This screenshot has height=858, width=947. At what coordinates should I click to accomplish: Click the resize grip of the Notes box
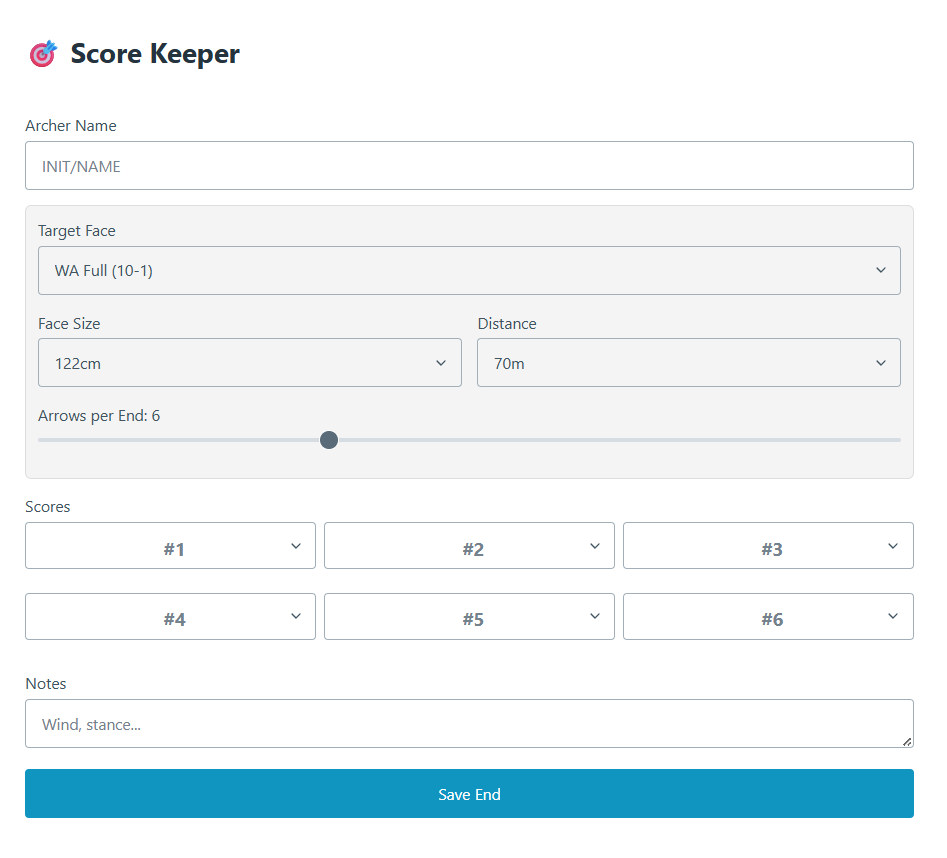908,744
